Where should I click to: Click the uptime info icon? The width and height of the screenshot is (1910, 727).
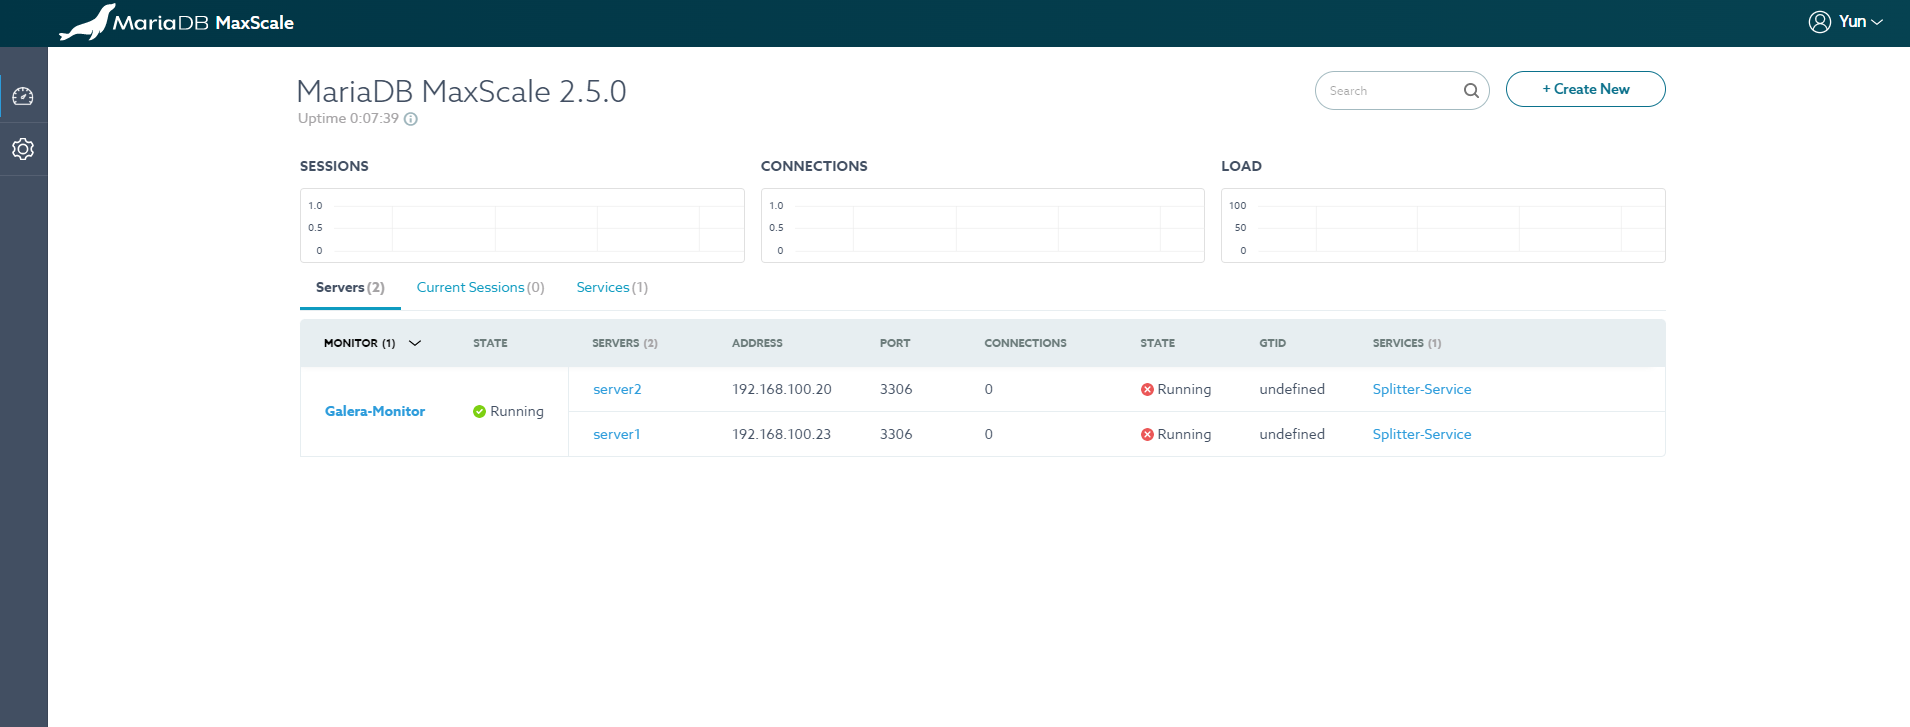tap(411, 119)
